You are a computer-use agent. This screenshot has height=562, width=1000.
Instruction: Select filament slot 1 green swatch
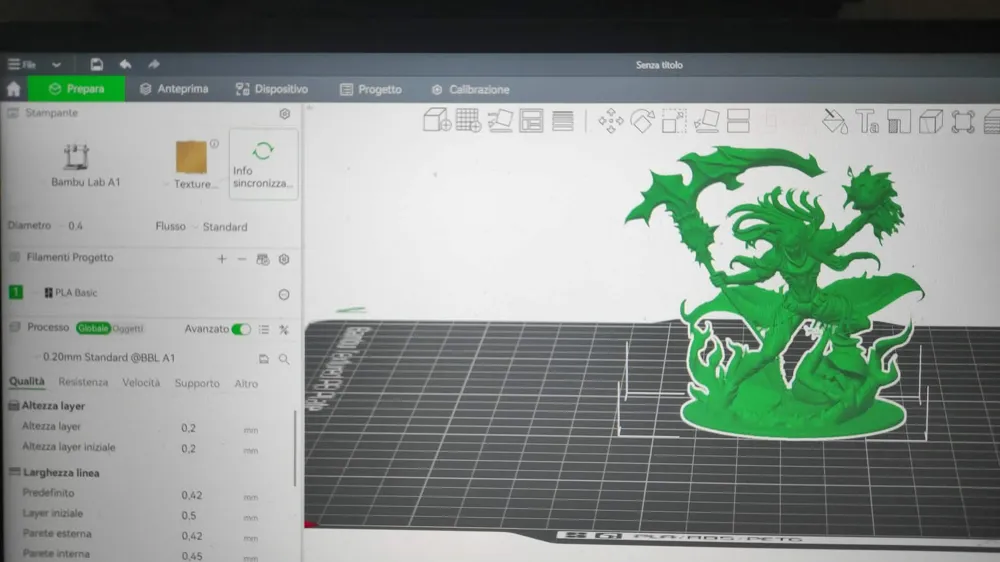point(16,292)
